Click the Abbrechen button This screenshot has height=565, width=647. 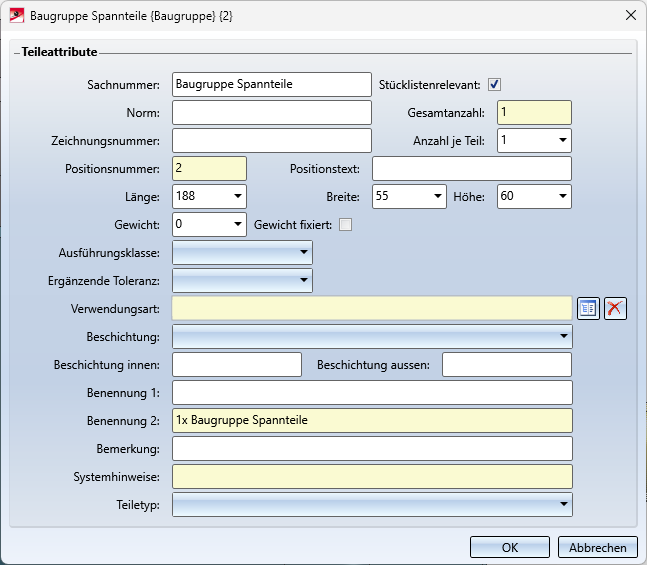point(597,547)
